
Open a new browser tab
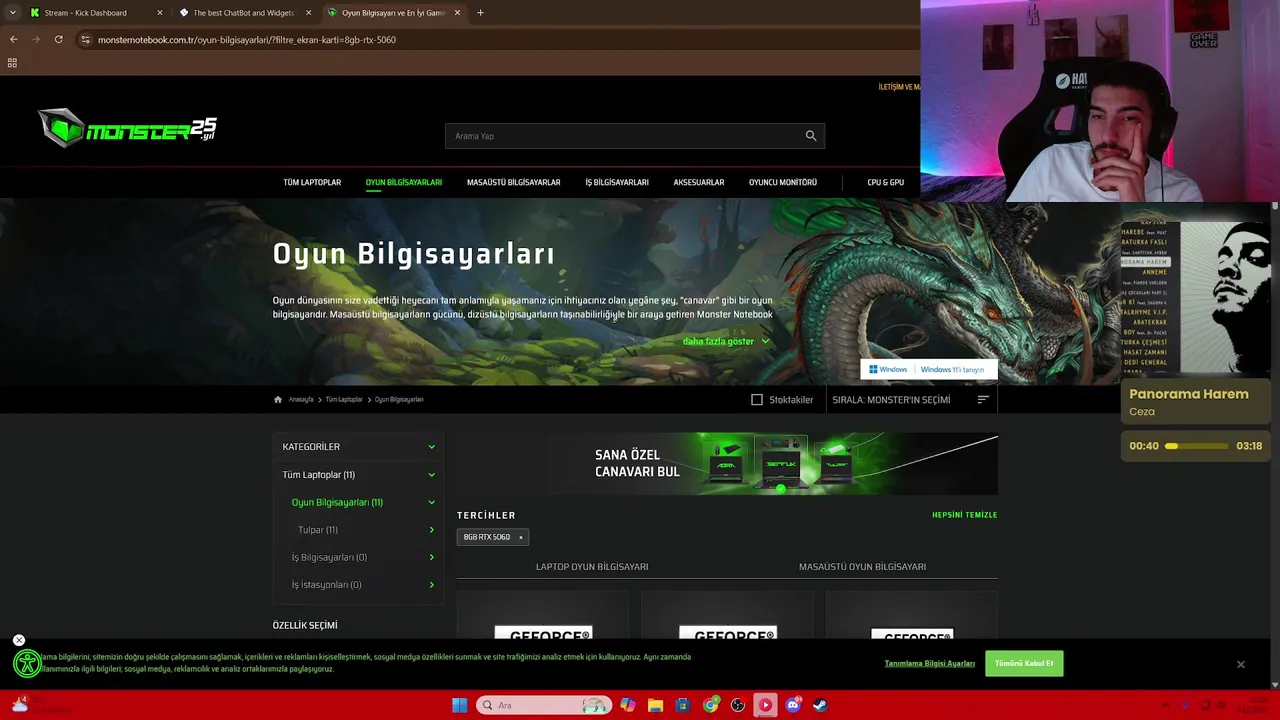pyautogui.click(x=480, y=13)
